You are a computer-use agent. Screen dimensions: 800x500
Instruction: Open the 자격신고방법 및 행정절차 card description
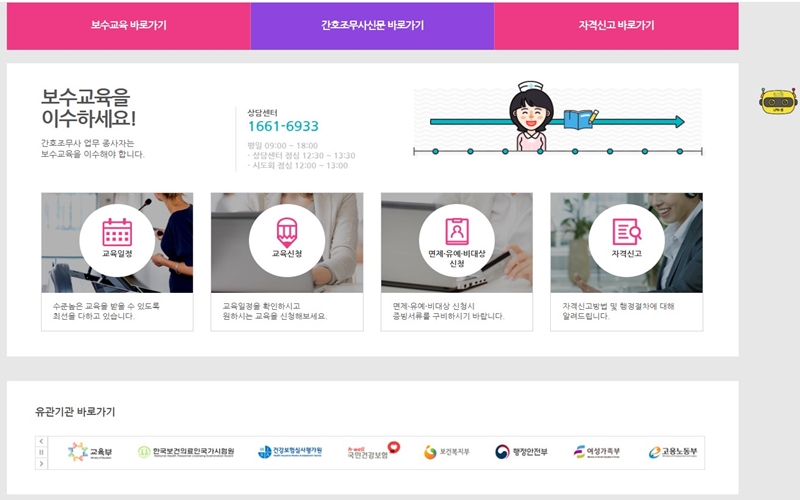click(618, 311)
